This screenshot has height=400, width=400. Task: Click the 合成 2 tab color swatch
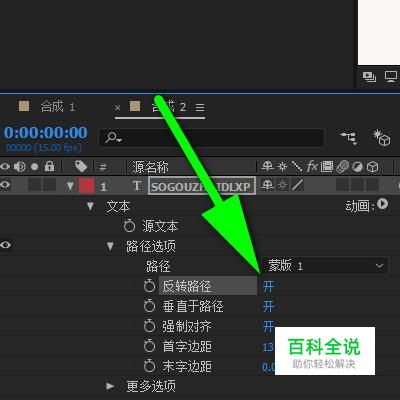pos(135,106)
